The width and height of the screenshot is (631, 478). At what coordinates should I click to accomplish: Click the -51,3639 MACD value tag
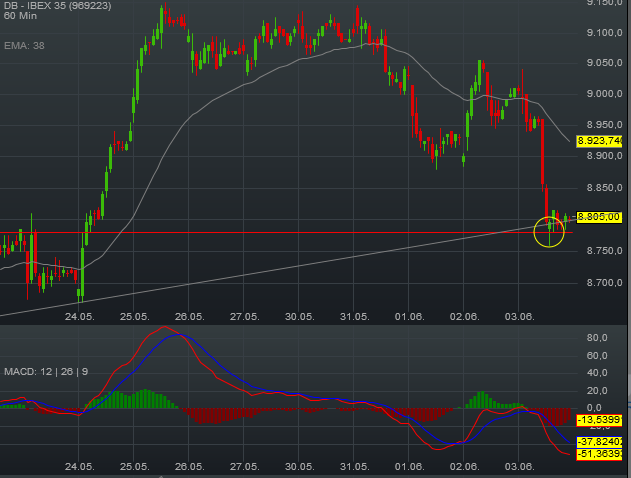[x=600, y=453]
